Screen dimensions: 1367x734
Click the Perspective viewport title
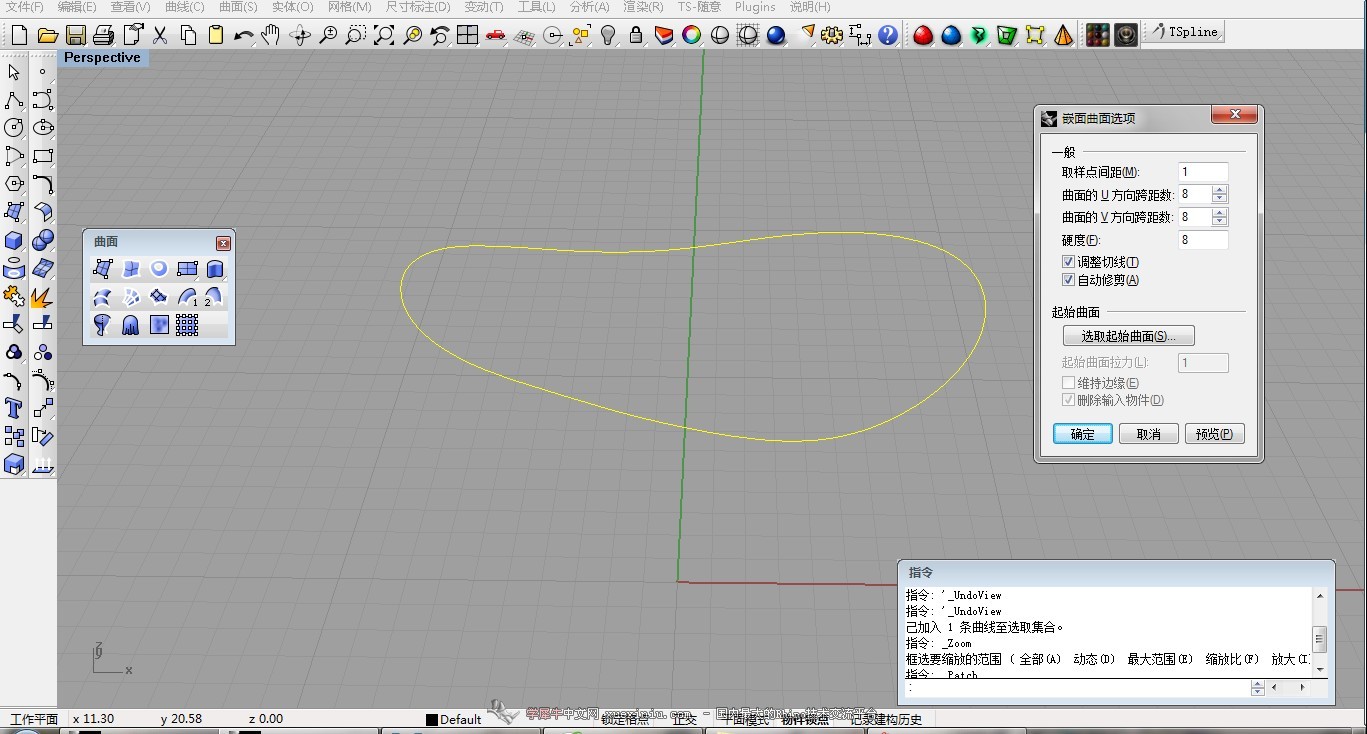[102, 57]
